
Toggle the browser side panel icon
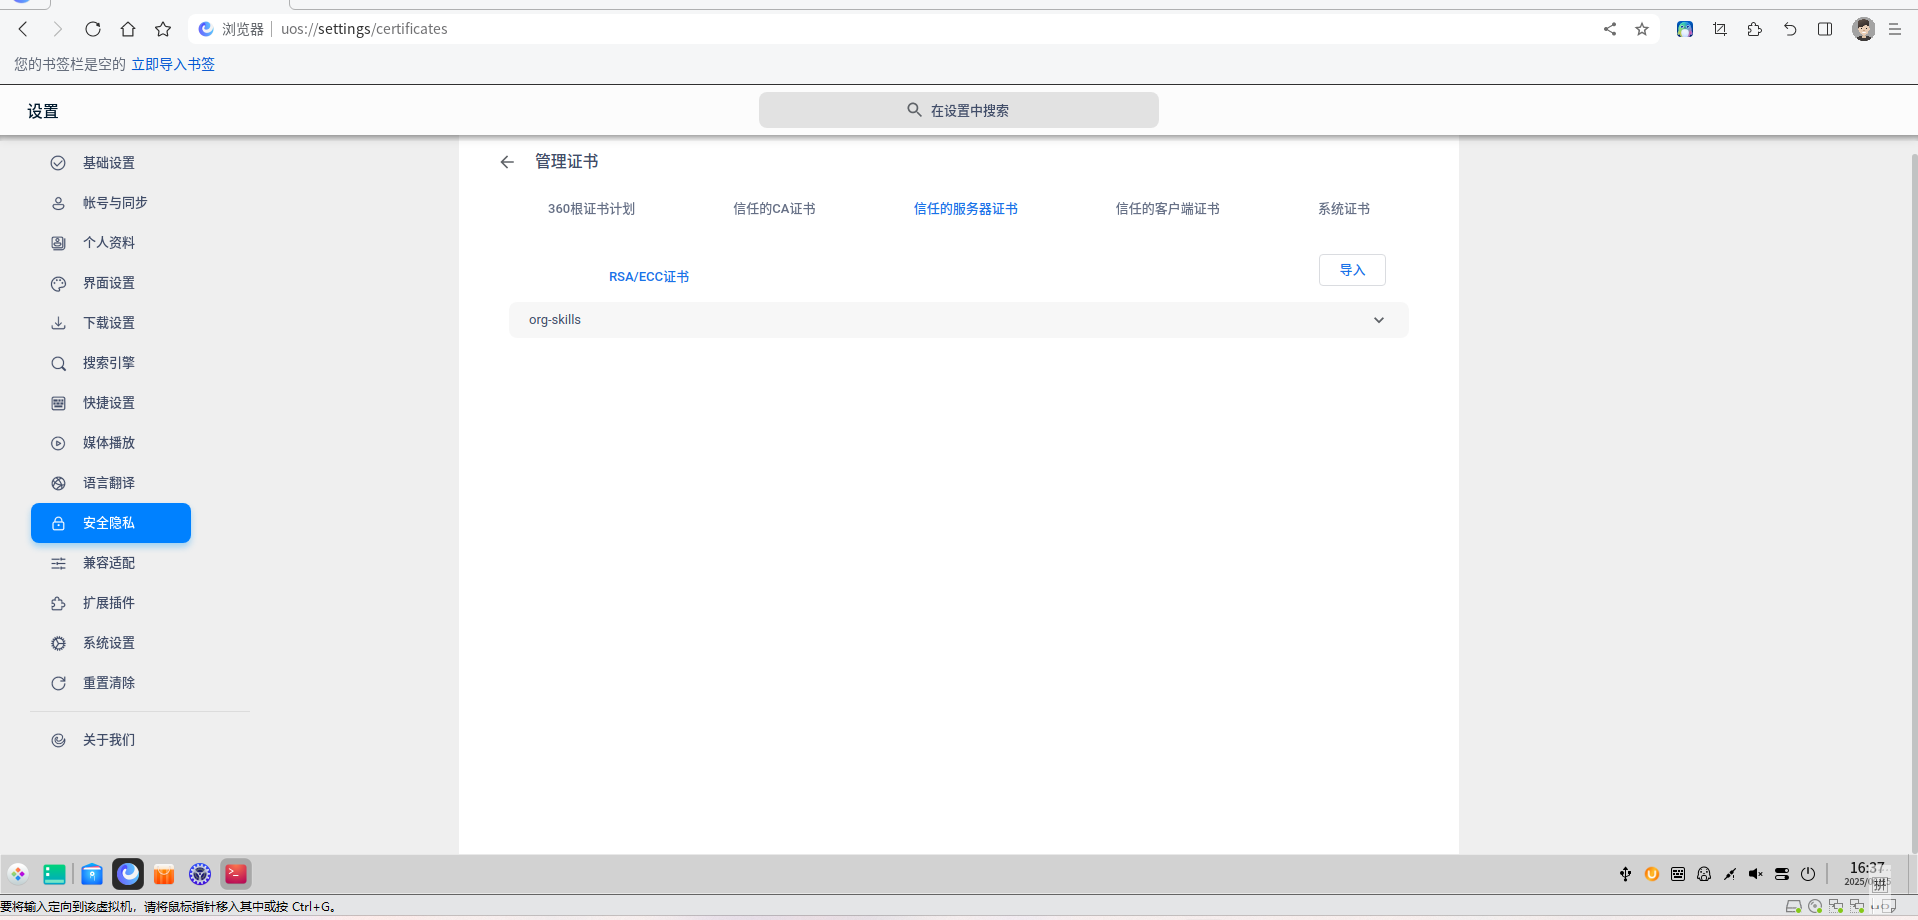click(1825, 29)
